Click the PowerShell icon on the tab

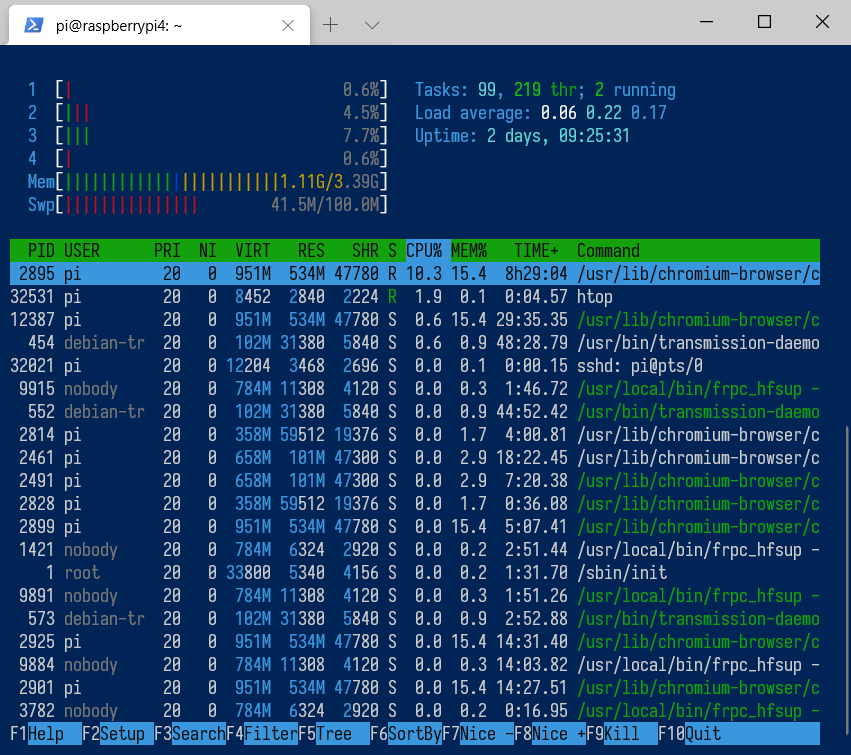34,25
